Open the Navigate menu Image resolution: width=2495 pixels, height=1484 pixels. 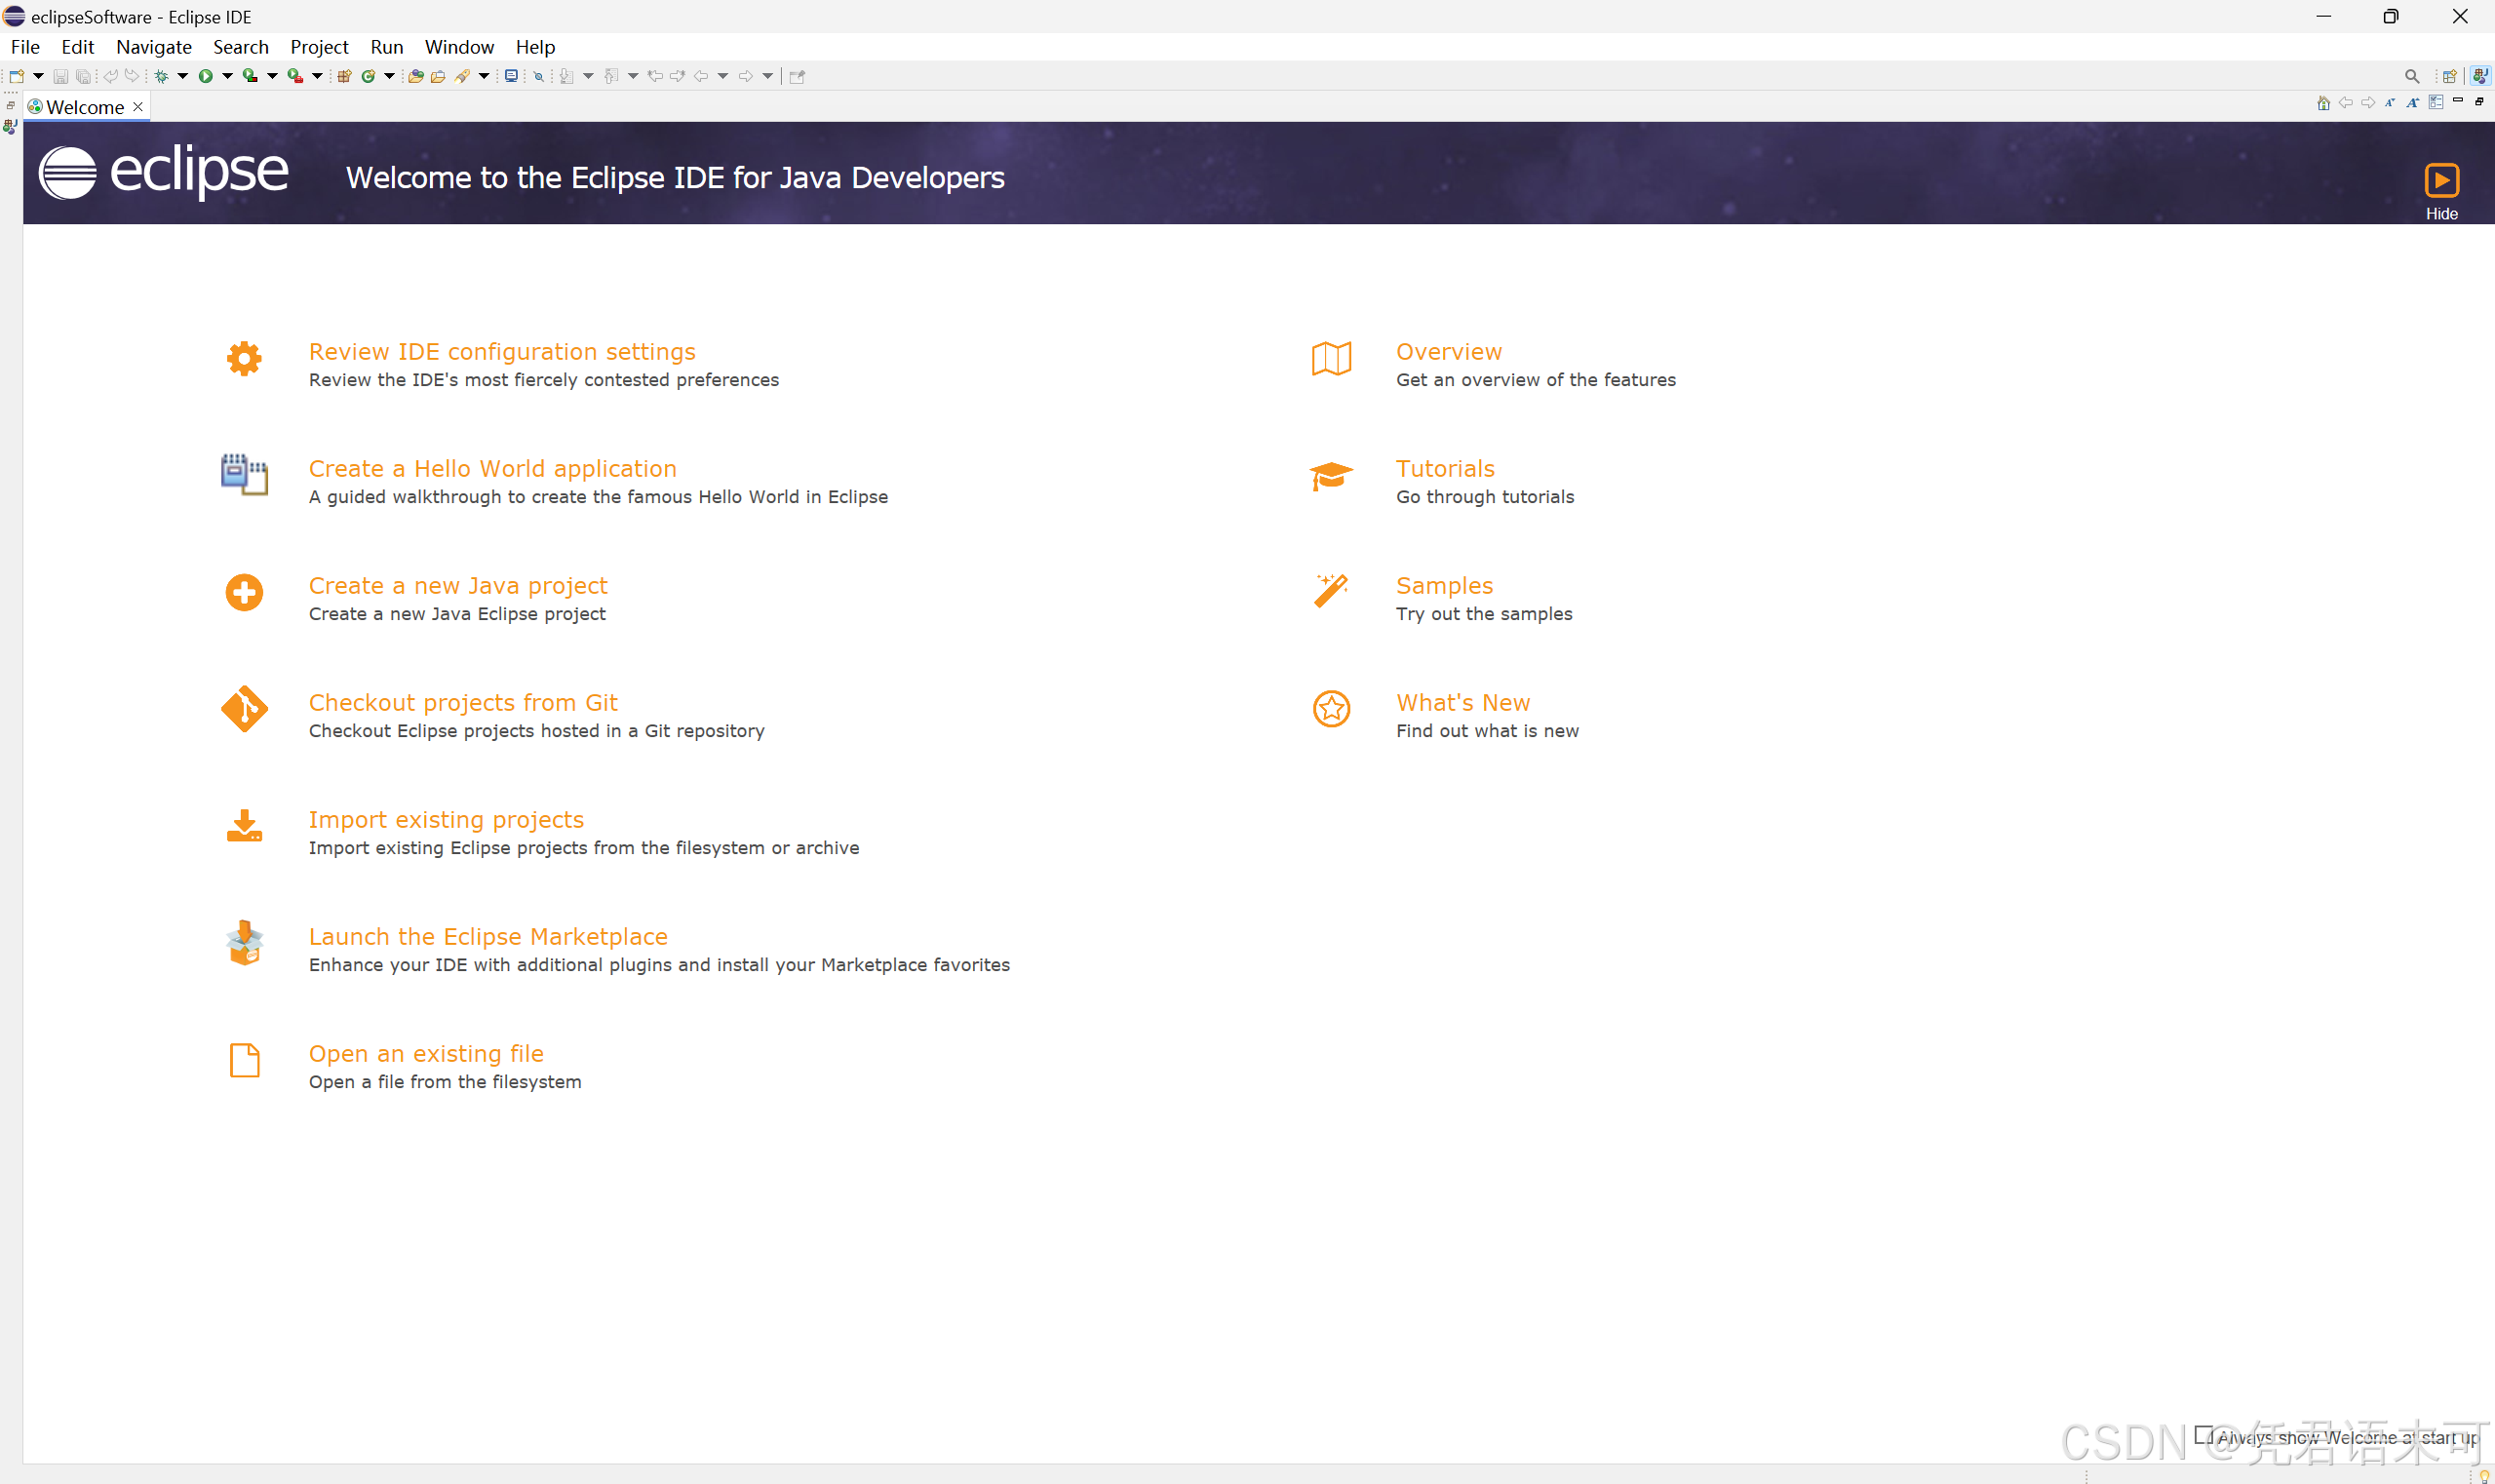(x=153, y=47)
